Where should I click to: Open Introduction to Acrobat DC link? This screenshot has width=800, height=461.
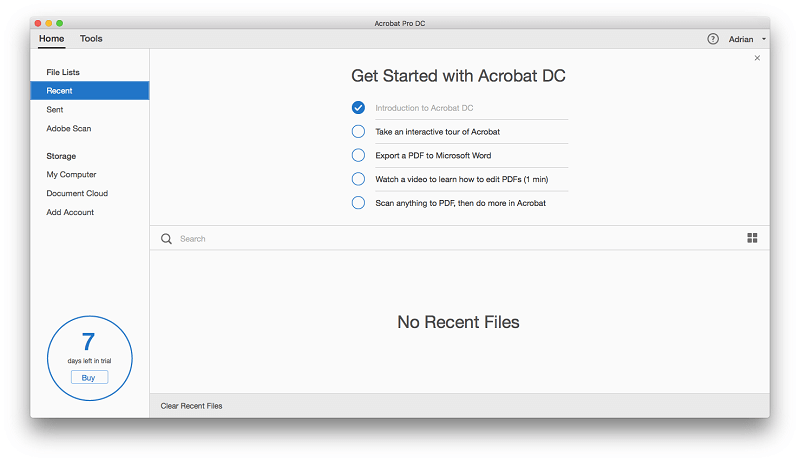click(x=424, y=108)
